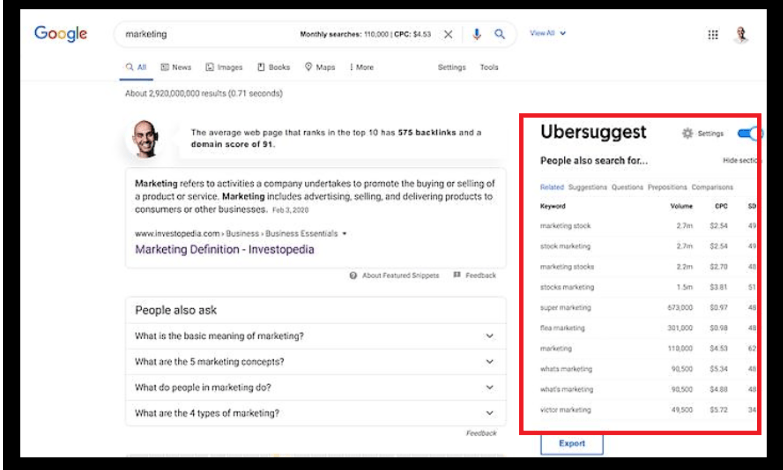This screenshot has height=470, width=783.
Task: Click the $5.72 CPC value
Action: coord(719,410)
